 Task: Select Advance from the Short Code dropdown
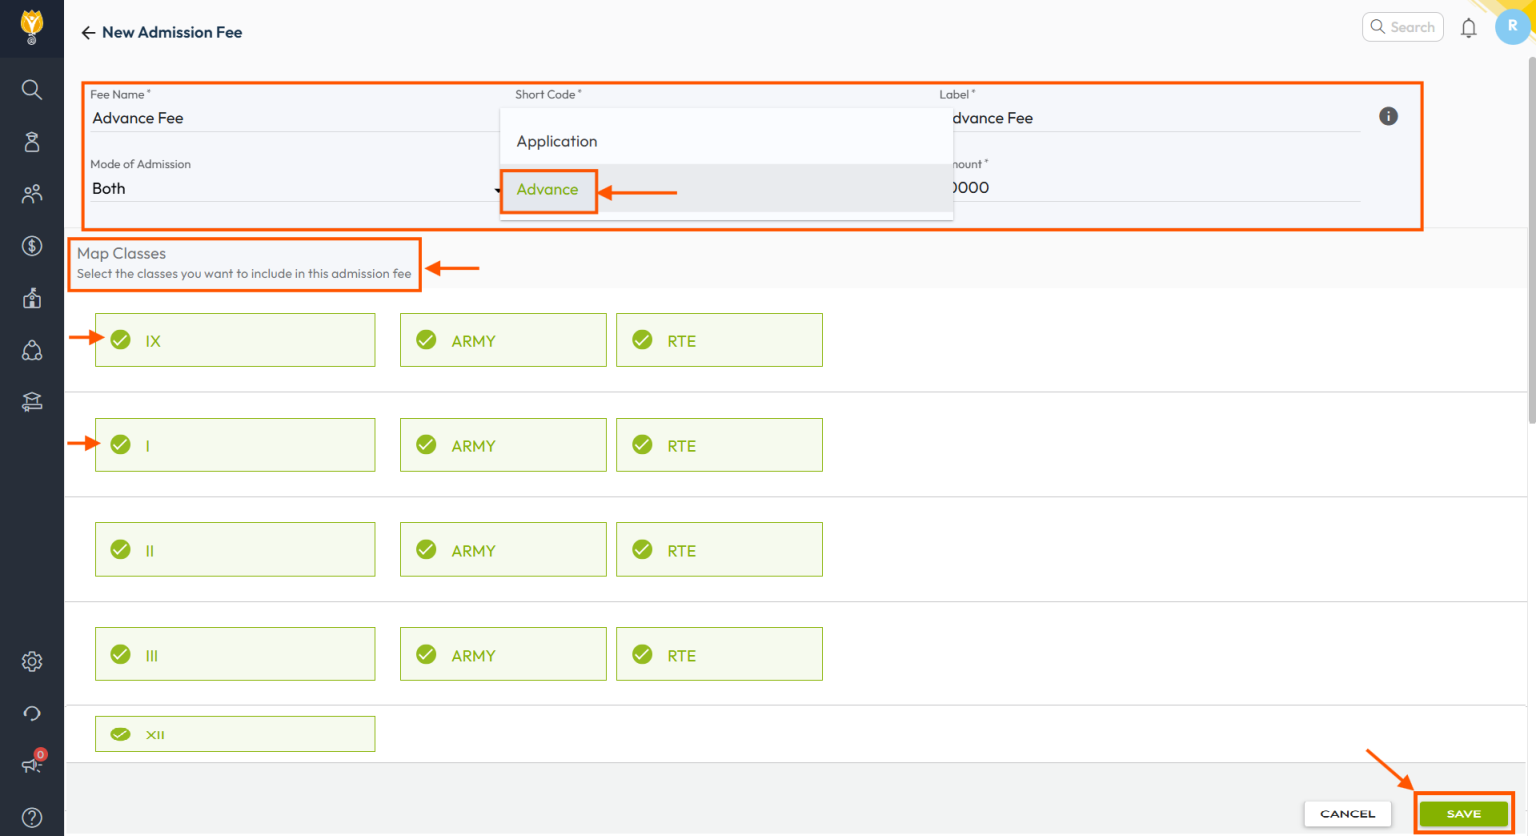[548, 188]
